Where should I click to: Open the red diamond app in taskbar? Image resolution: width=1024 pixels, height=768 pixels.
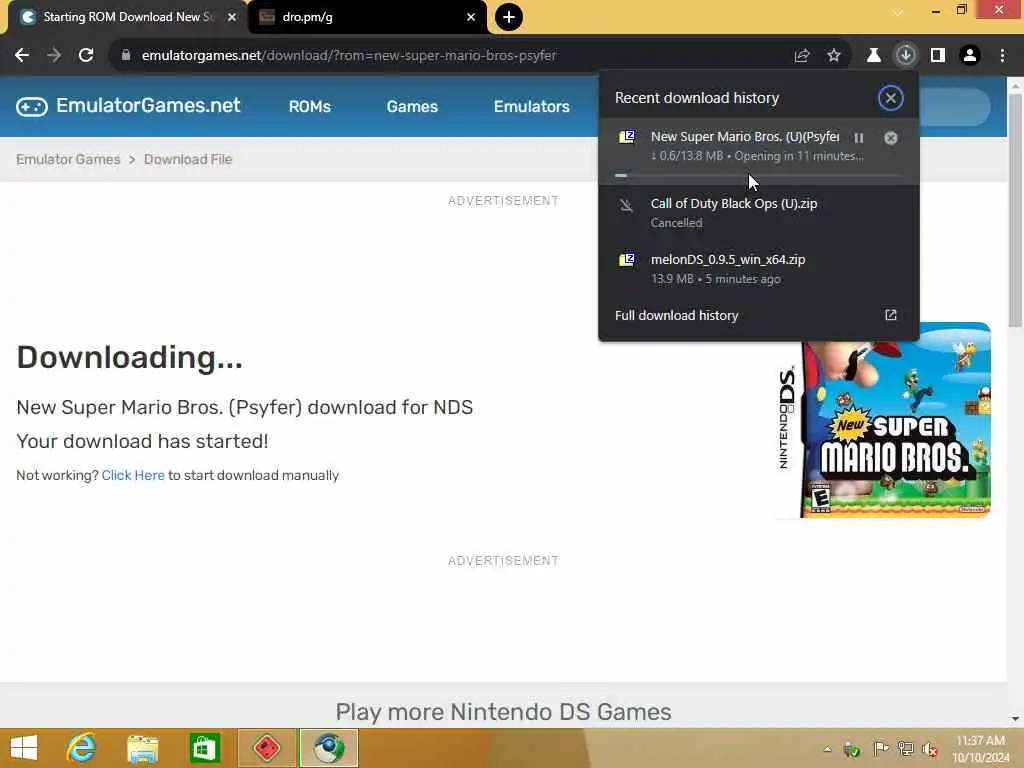click(x=267, y=748)
